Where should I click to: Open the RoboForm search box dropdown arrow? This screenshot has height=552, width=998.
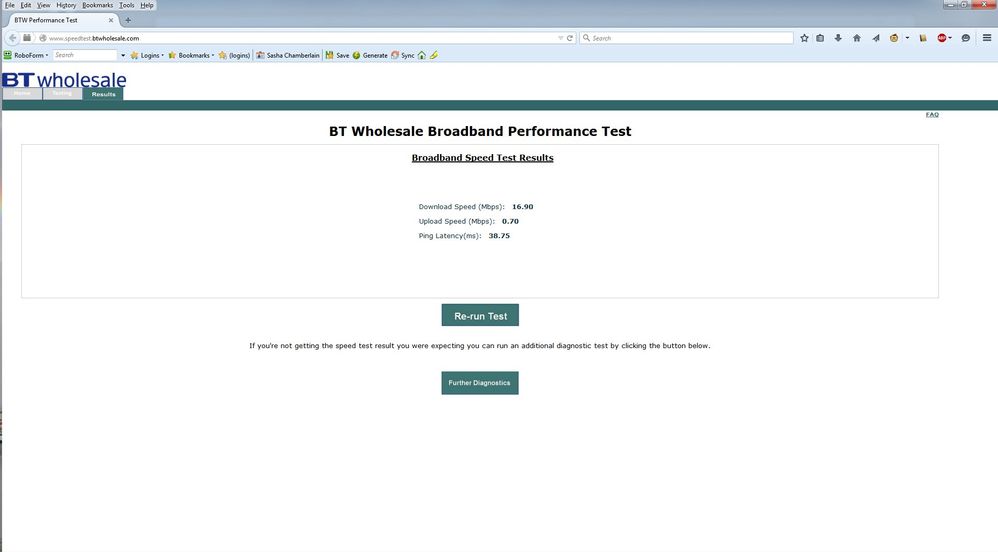tap(123, 55)
